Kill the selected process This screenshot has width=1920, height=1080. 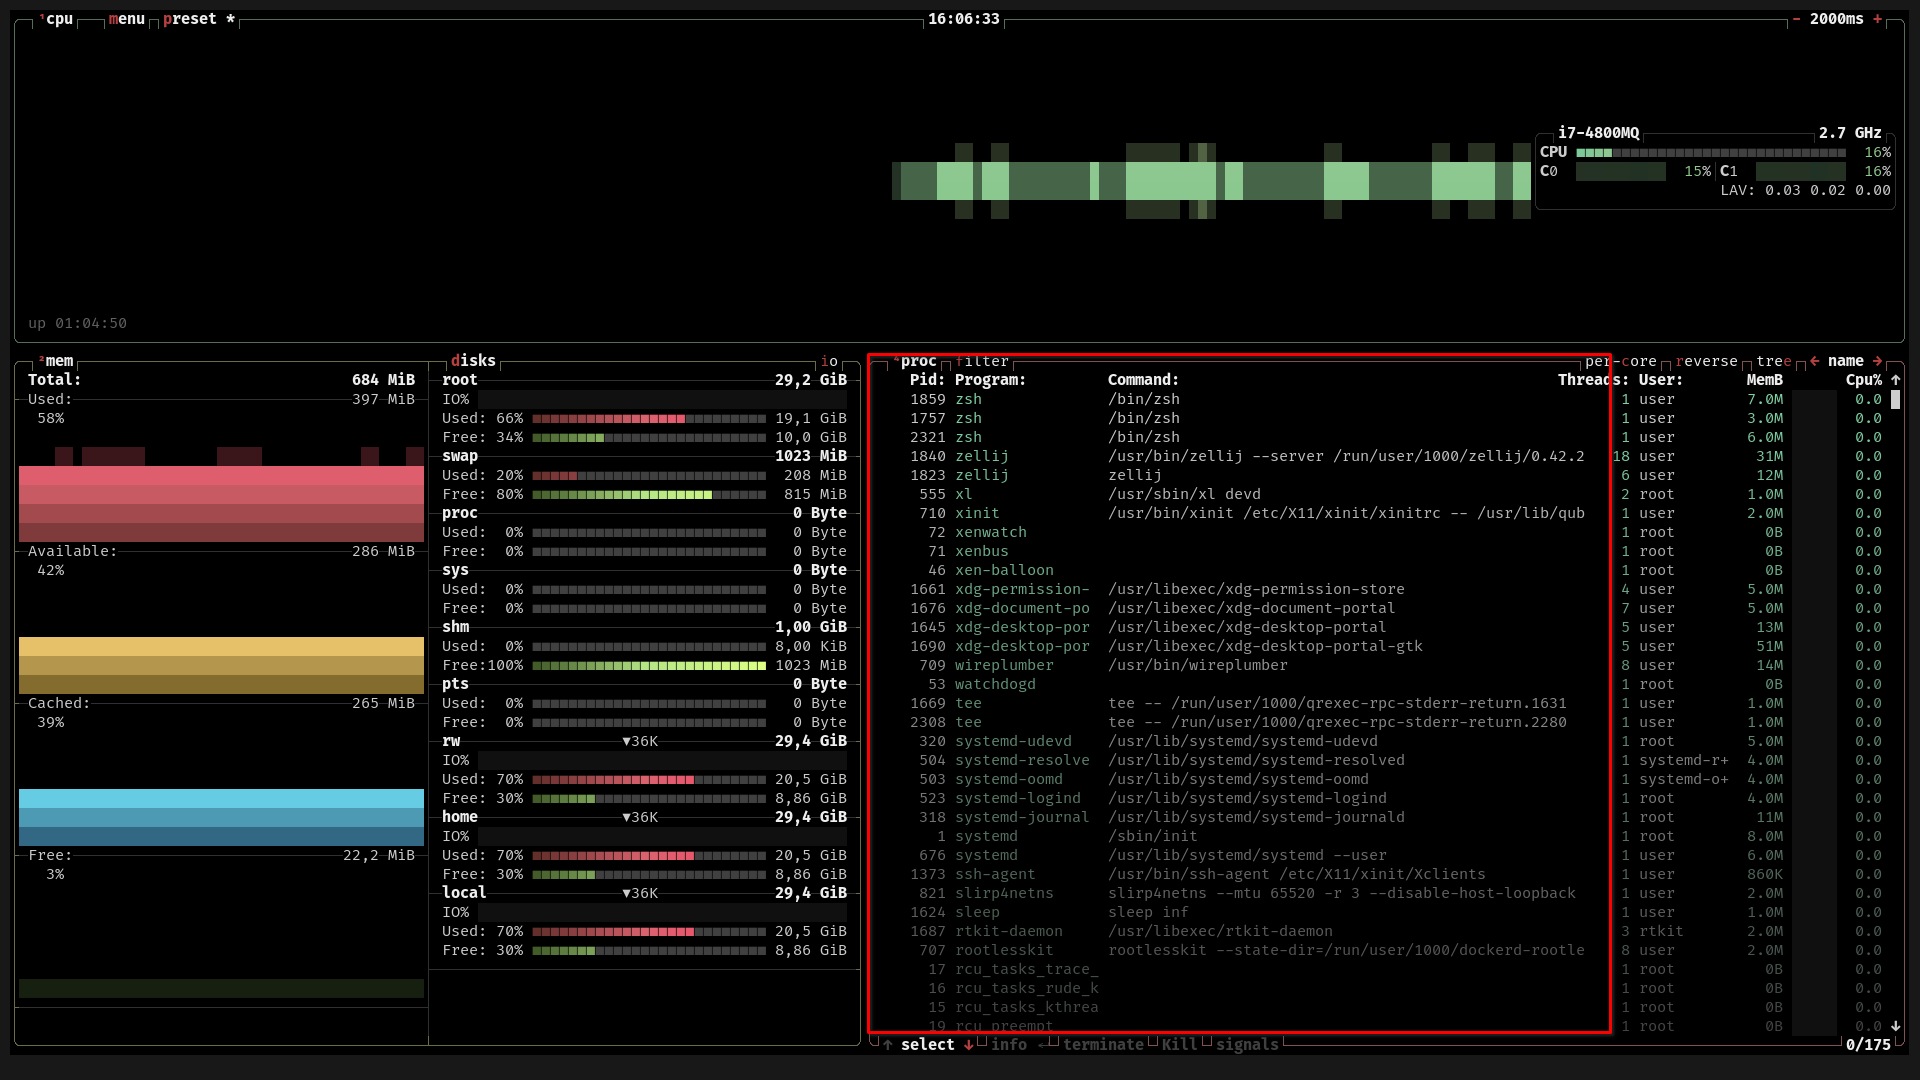coord(1178,1044)
